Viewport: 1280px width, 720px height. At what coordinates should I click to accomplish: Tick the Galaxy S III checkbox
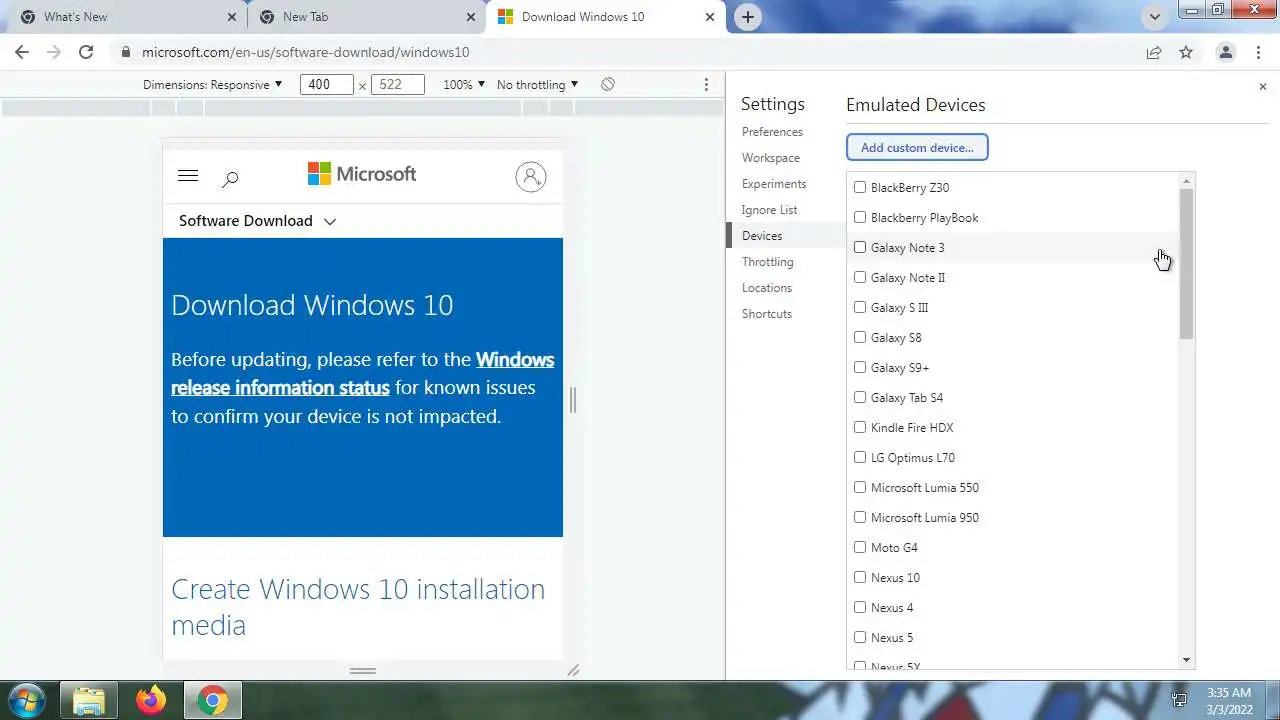click(860, 307)
